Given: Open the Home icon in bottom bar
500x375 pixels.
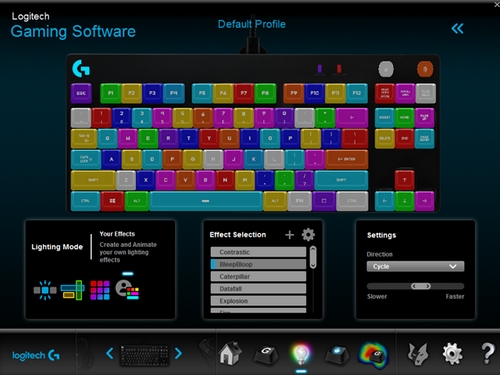Looking at the screenshot, I should (230, 353).
